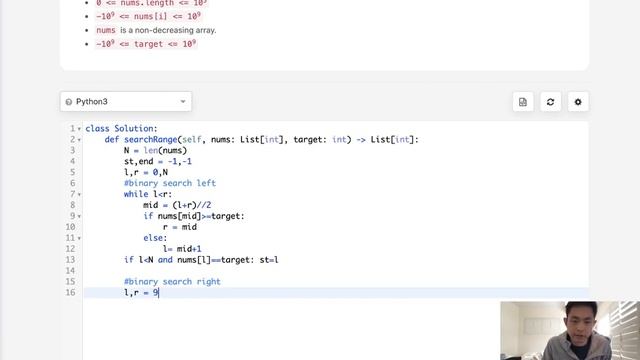Collapse the if block fold arrow on line 9

coord(79,216)
